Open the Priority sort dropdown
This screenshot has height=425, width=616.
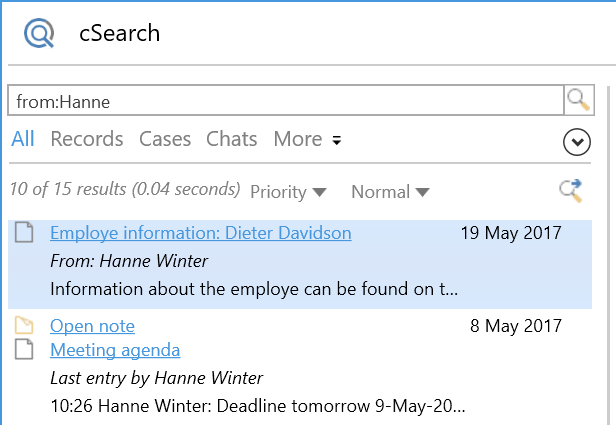pyautogui.click(x=288, y=192)
